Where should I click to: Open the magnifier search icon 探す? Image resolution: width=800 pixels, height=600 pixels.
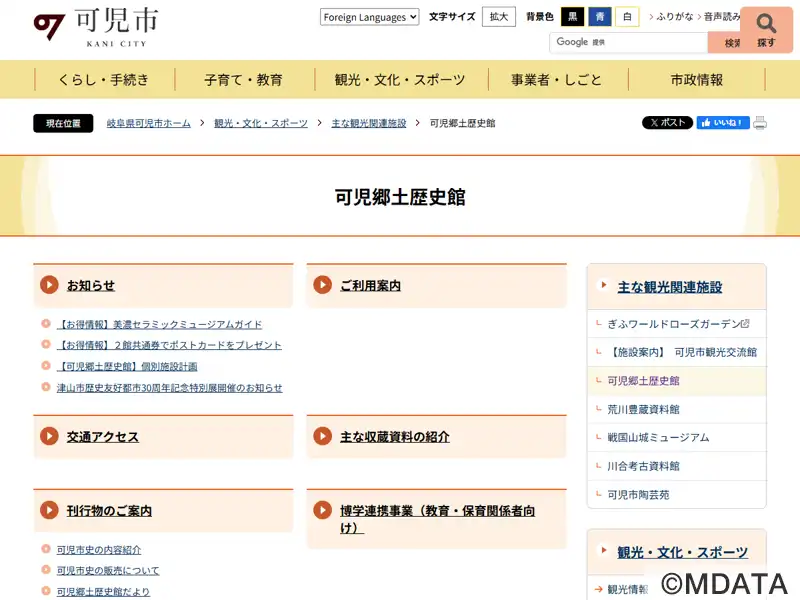click(766, 29)
